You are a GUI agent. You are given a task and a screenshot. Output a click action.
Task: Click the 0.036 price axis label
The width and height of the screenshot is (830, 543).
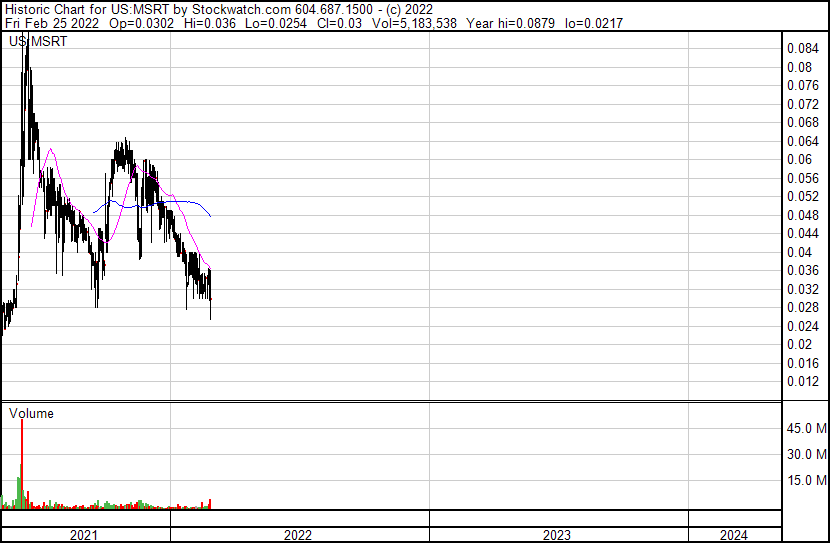803,271
